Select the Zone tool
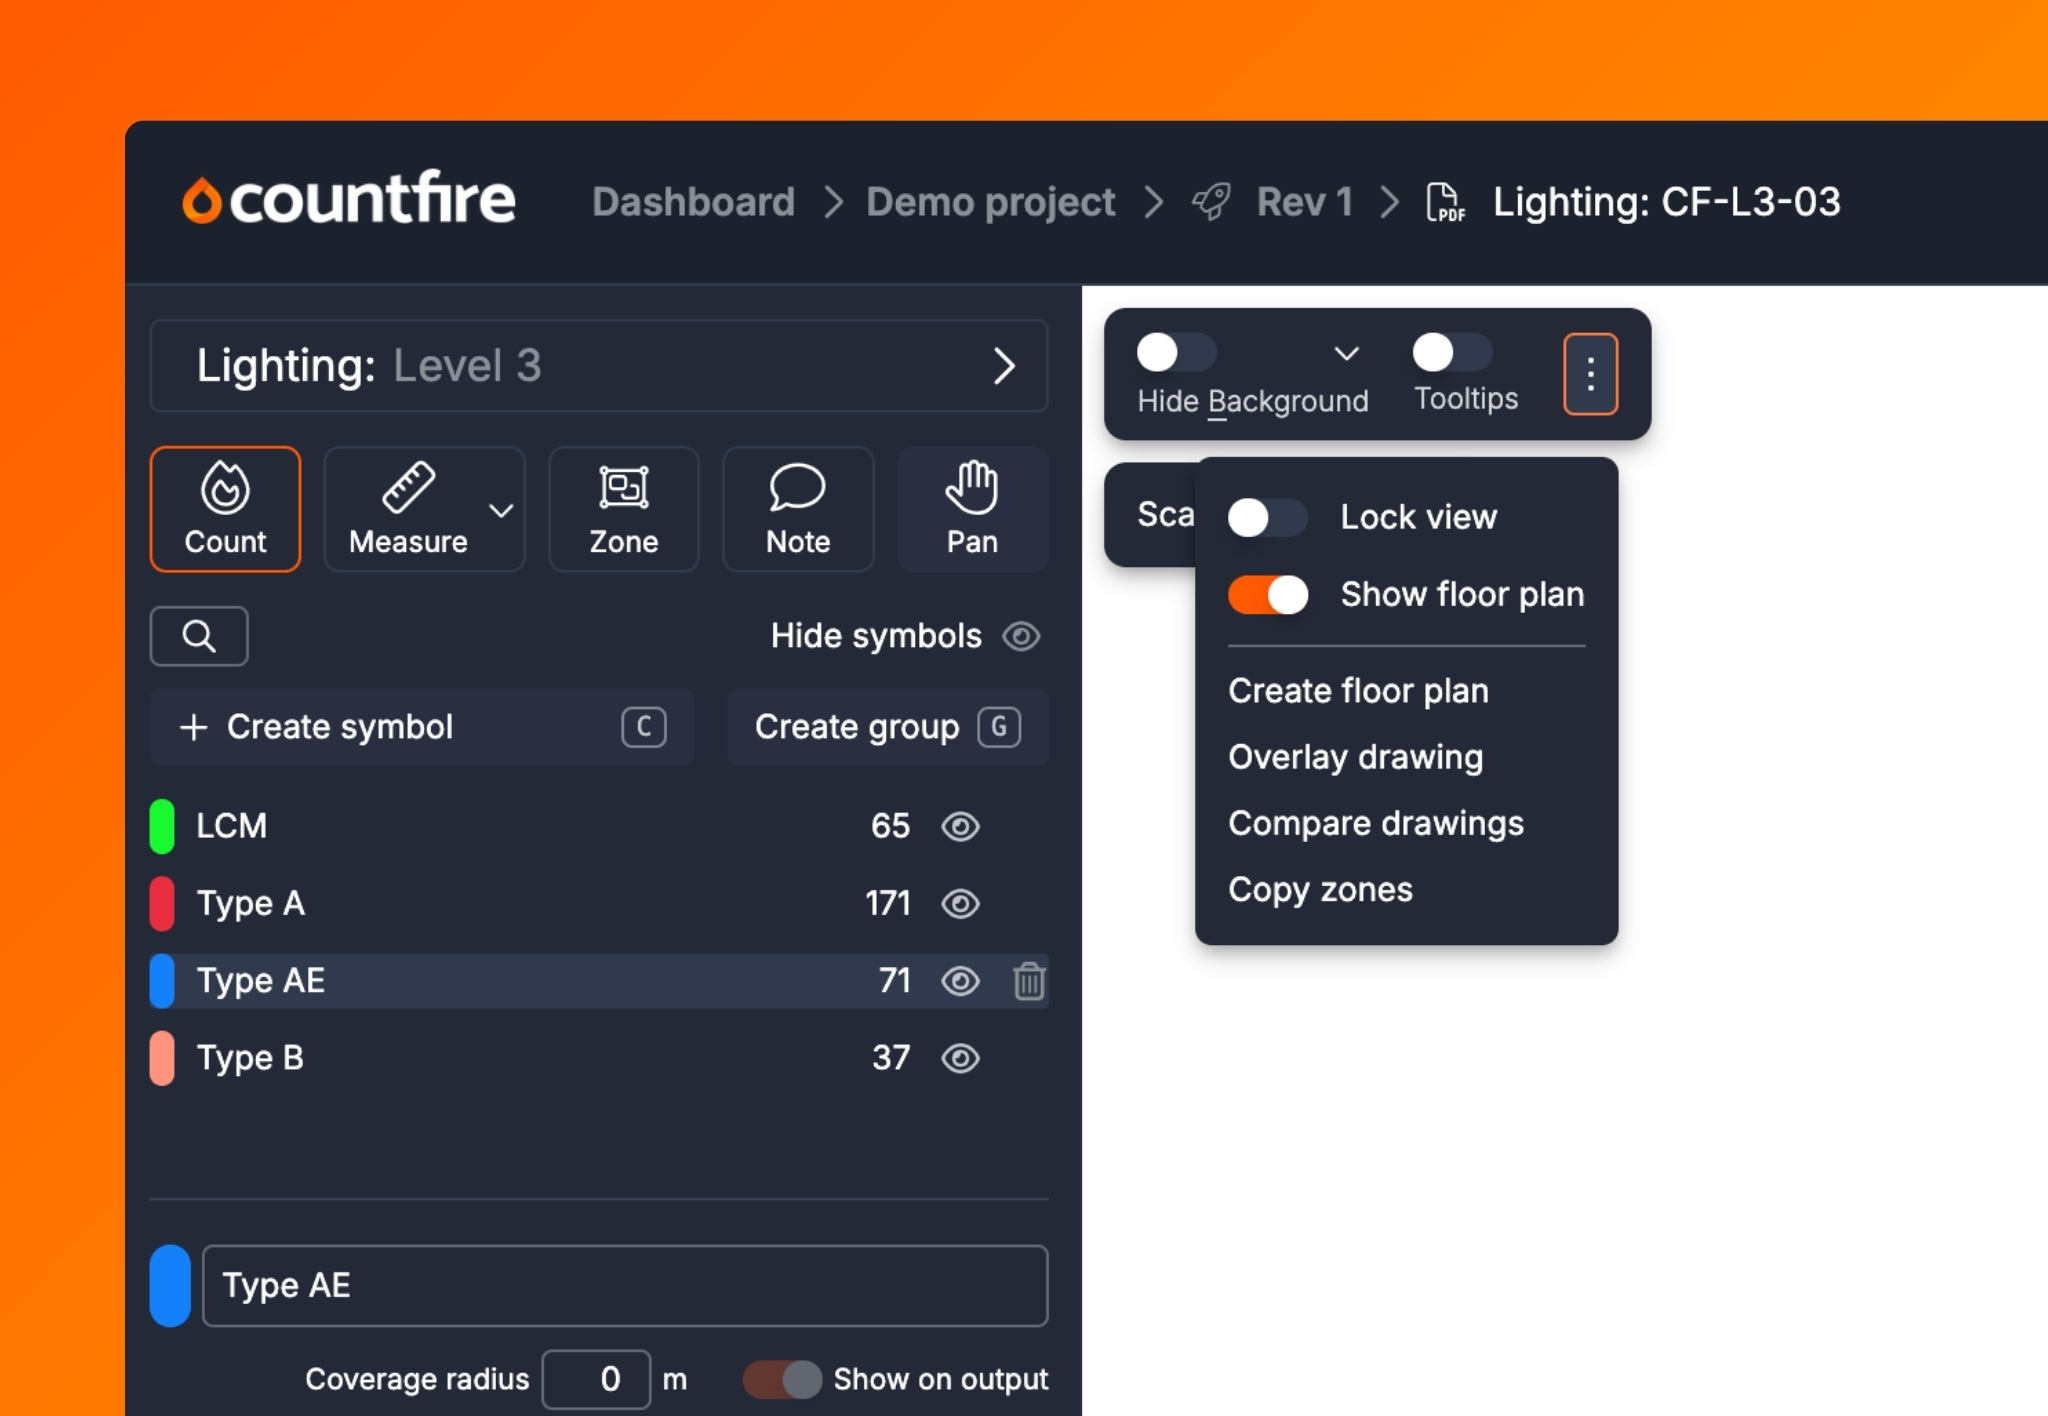This screenshot has width=2048, height=1416. point(623,509)
